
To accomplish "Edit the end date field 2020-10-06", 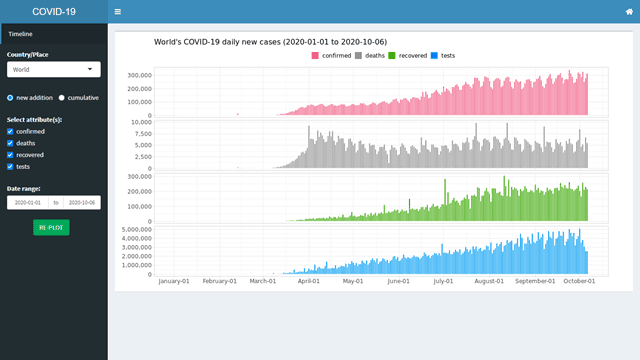I will 82,202.
